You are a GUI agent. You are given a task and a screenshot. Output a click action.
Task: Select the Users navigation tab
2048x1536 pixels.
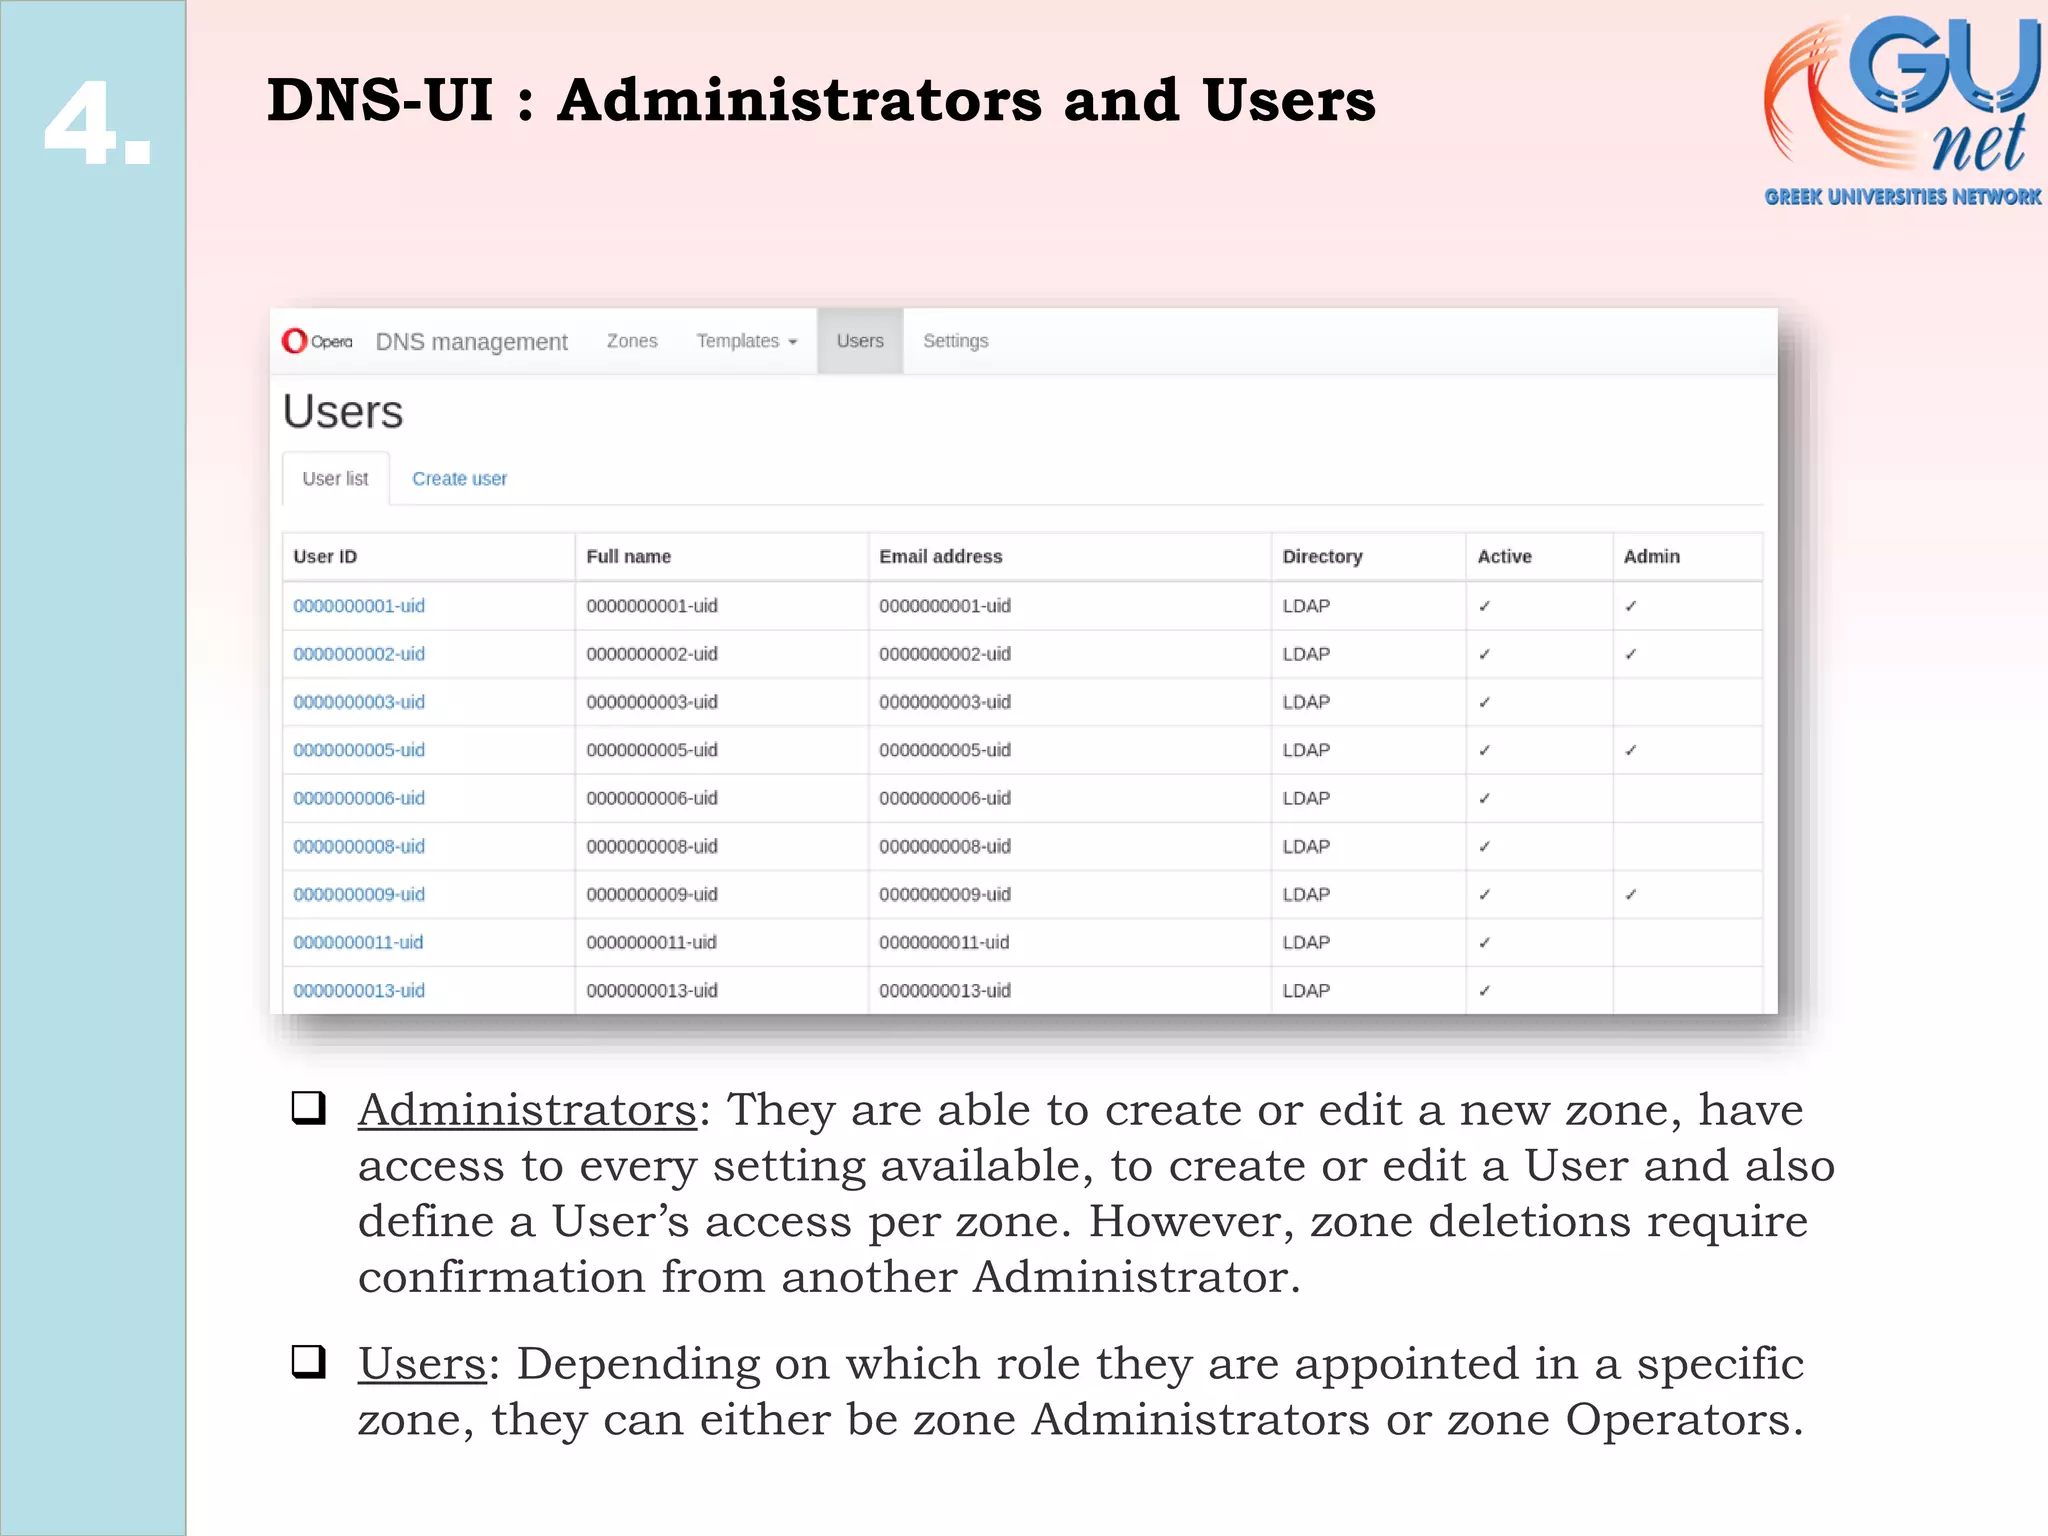tap(860, 341)
